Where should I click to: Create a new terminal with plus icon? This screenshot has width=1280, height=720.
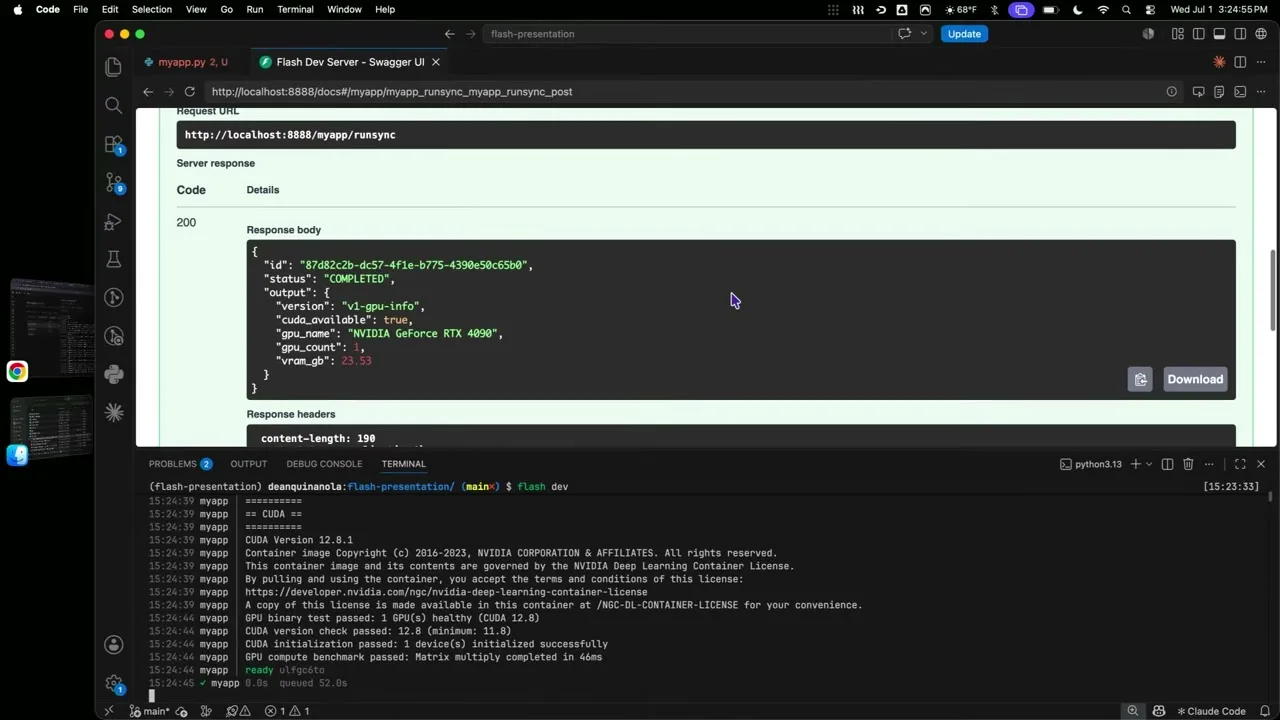click(1135, 464)
